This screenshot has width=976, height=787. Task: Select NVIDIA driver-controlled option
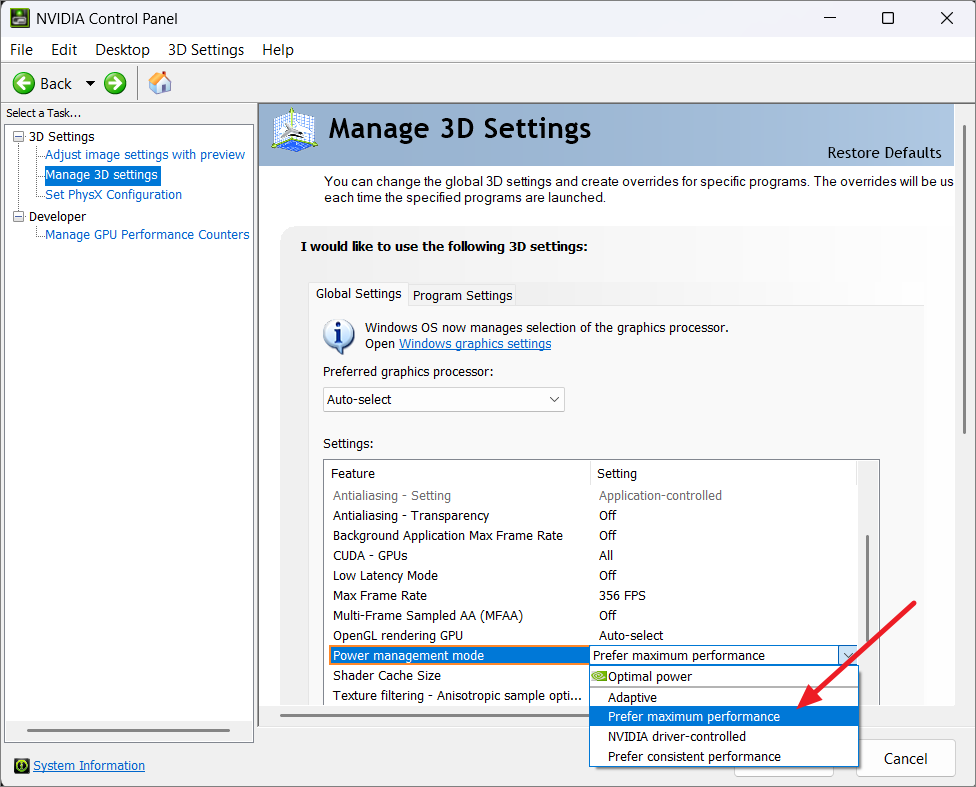[x=724, y=737]
